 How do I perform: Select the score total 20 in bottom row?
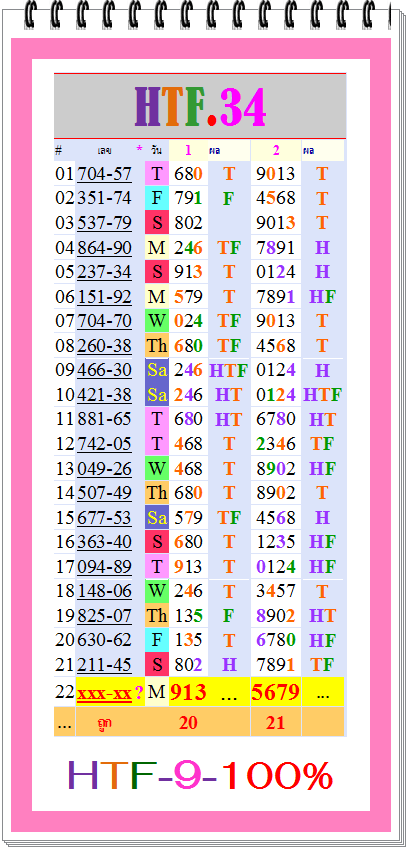pyautogui.click(x=188, y=723)
